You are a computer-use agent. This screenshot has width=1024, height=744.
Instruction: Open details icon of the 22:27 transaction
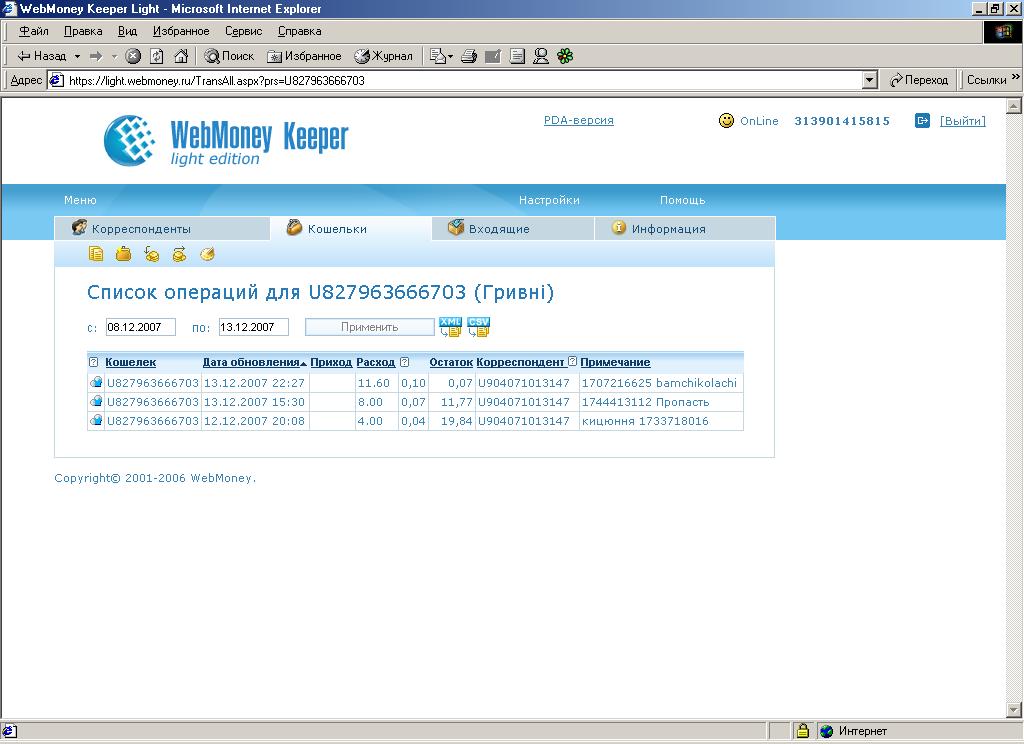(x=96, y=383)
